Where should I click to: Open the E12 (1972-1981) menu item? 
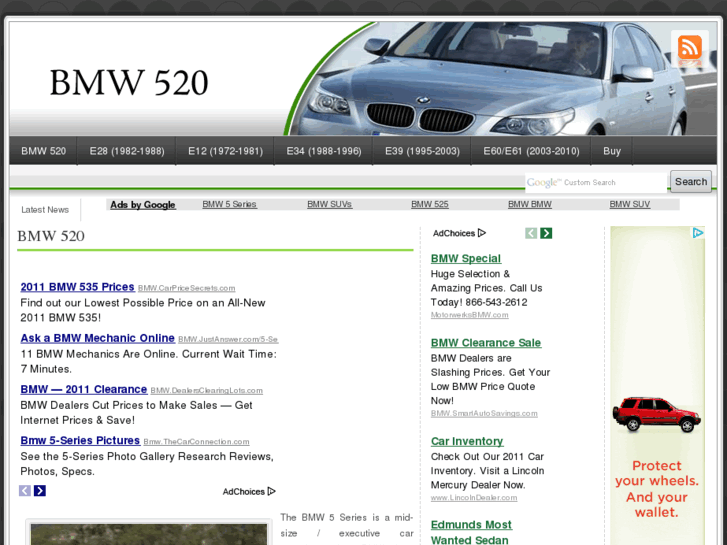tap(225, 151)
